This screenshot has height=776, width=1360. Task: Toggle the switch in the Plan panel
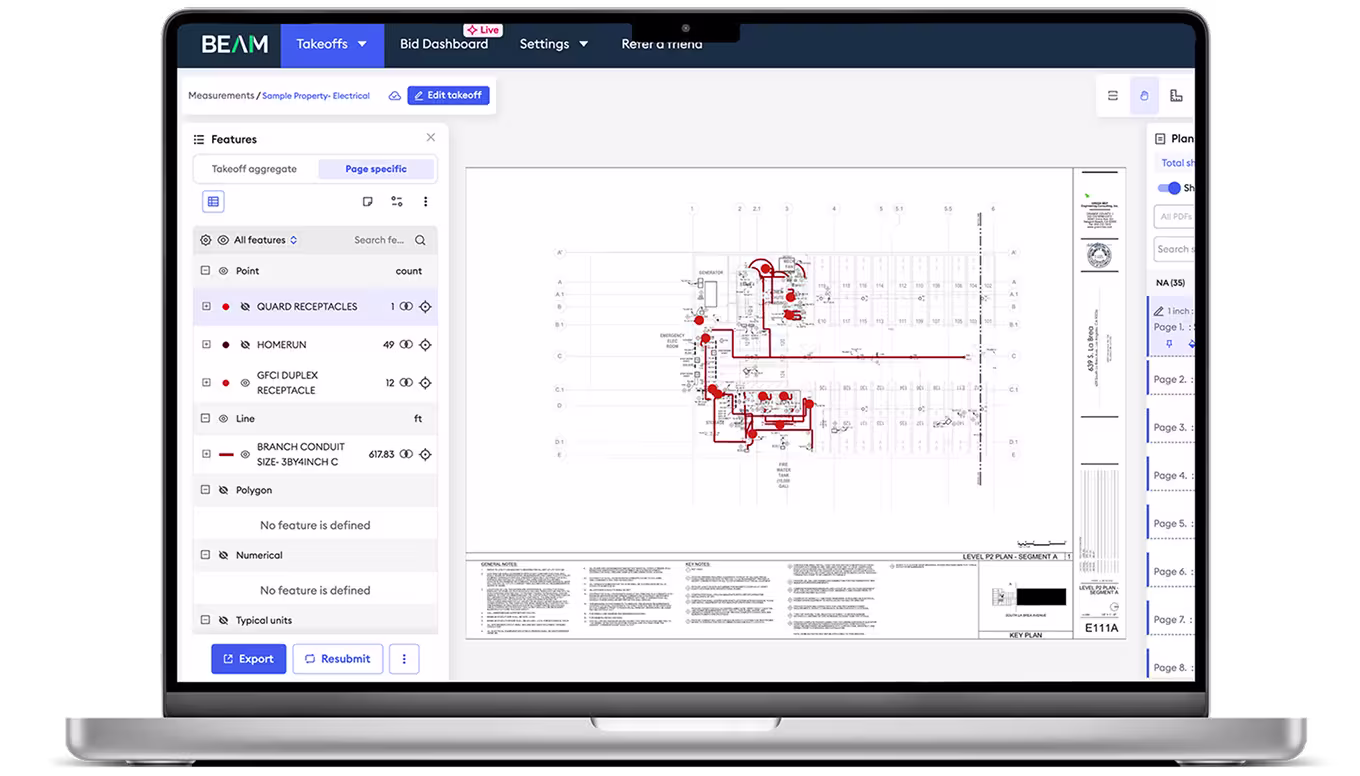tap(1169, 188)
